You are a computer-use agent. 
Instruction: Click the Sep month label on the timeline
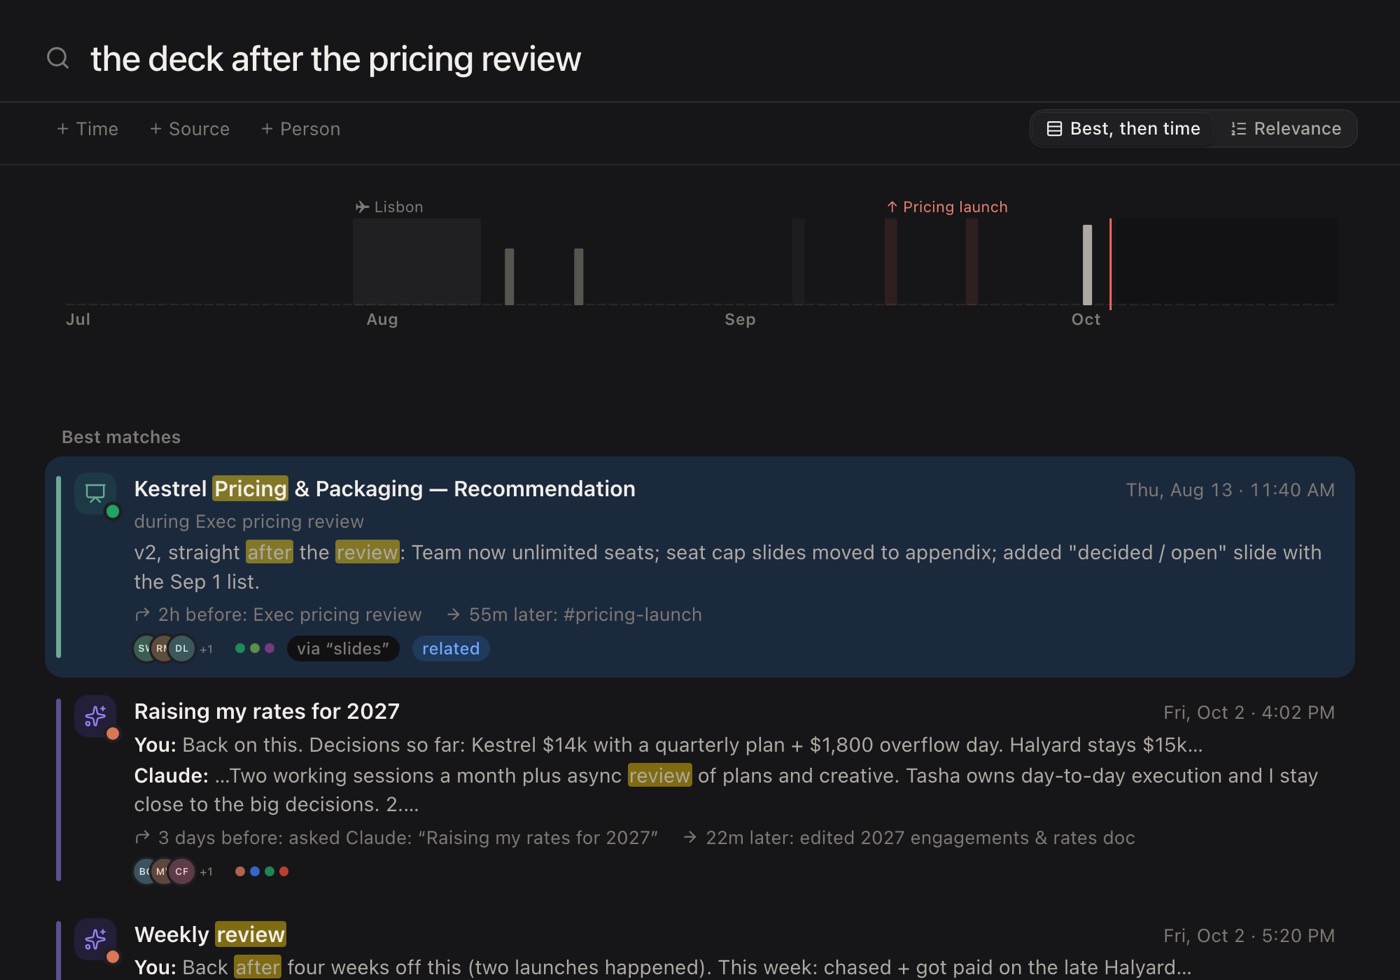(x=740, y=320)
